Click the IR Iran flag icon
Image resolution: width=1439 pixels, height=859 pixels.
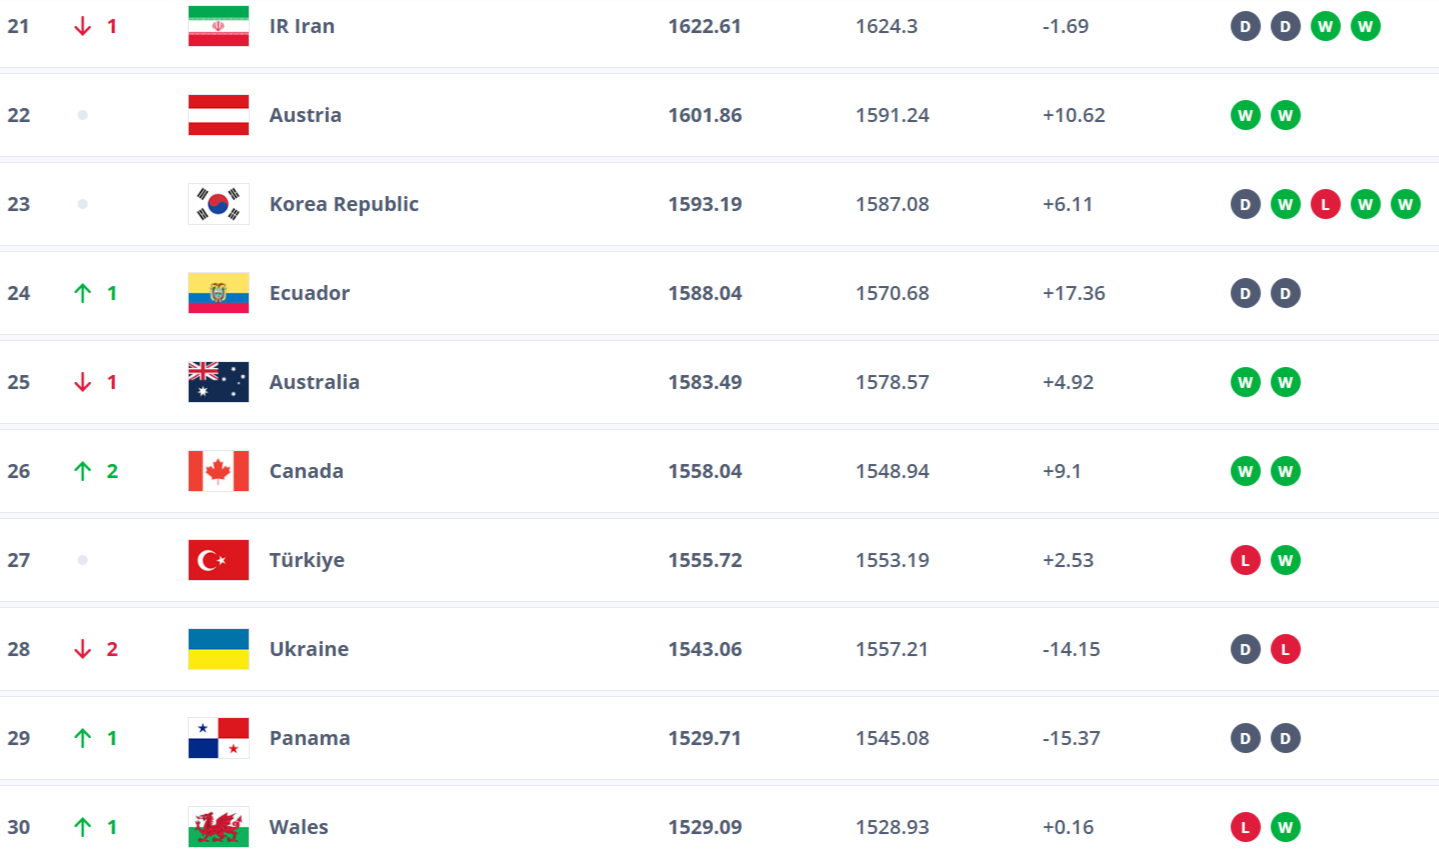pyautogui.click(x=218, y=26)
